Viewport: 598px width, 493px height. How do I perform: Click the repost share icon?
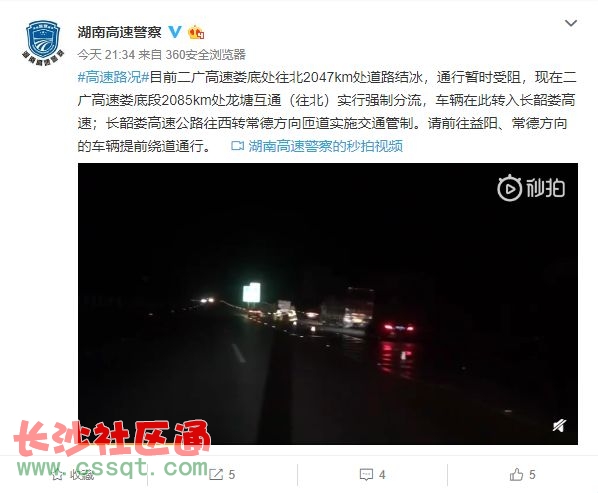[x=216, y=475]
